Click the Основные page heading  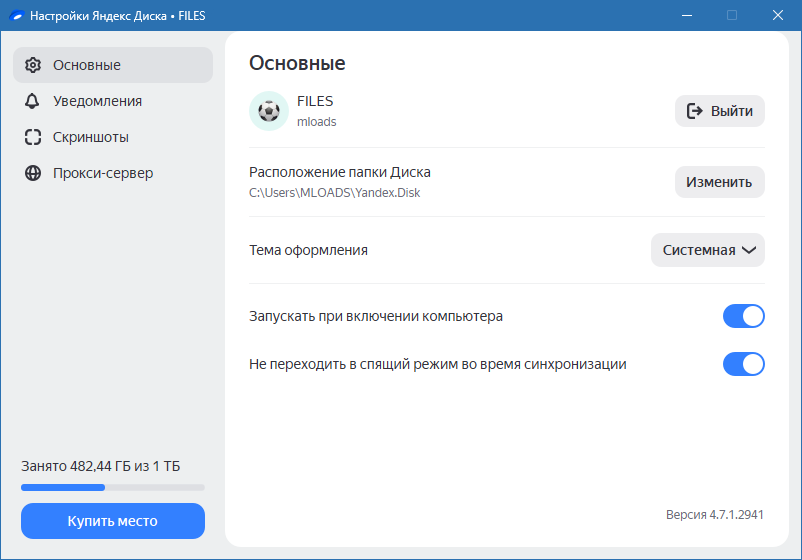(297, 63)
